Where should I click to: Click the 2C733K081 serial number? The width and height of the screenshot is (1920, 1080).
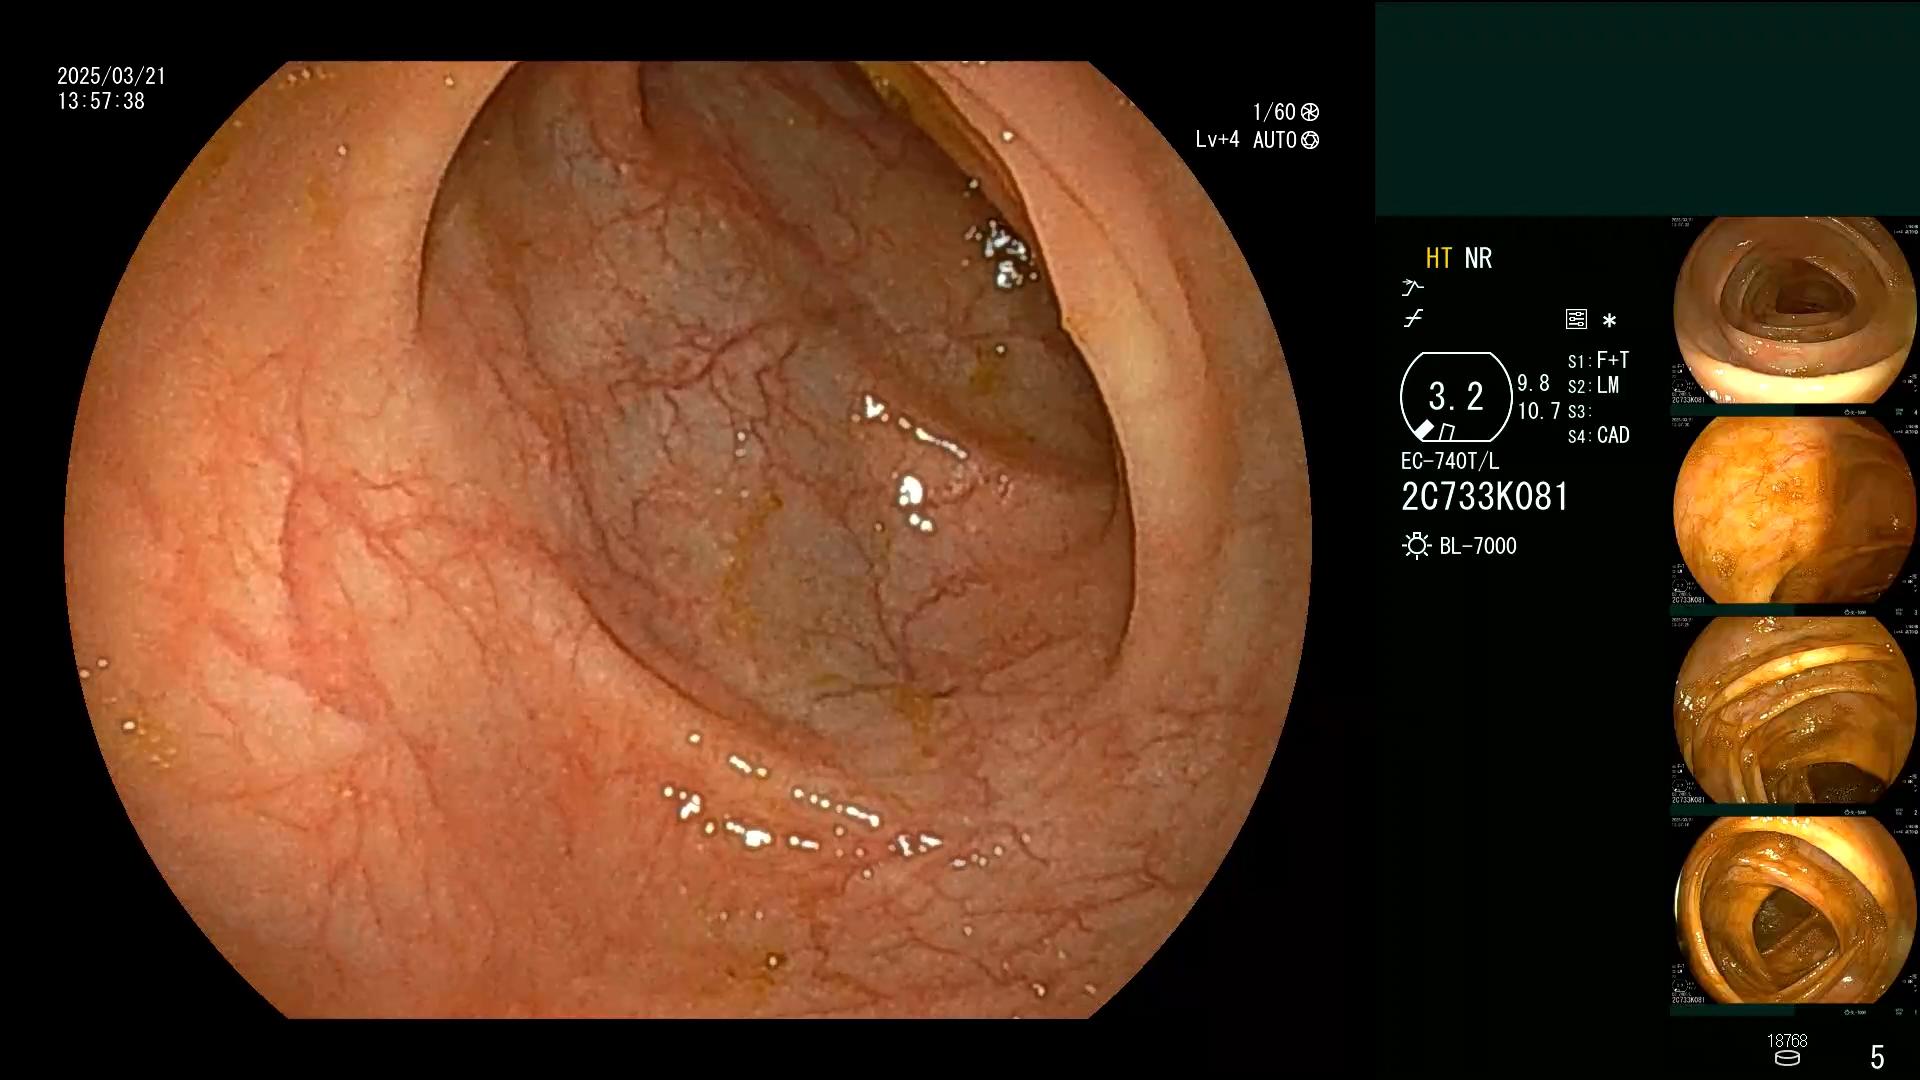click(x=1485, y=497)
